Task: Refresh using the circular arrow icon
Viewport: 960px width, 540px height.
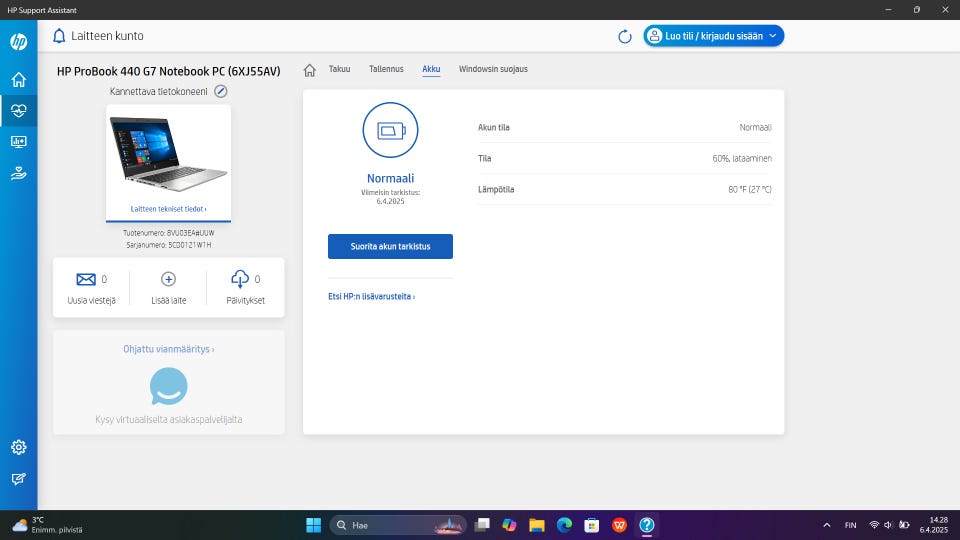Action: click(x=625, y=36)
